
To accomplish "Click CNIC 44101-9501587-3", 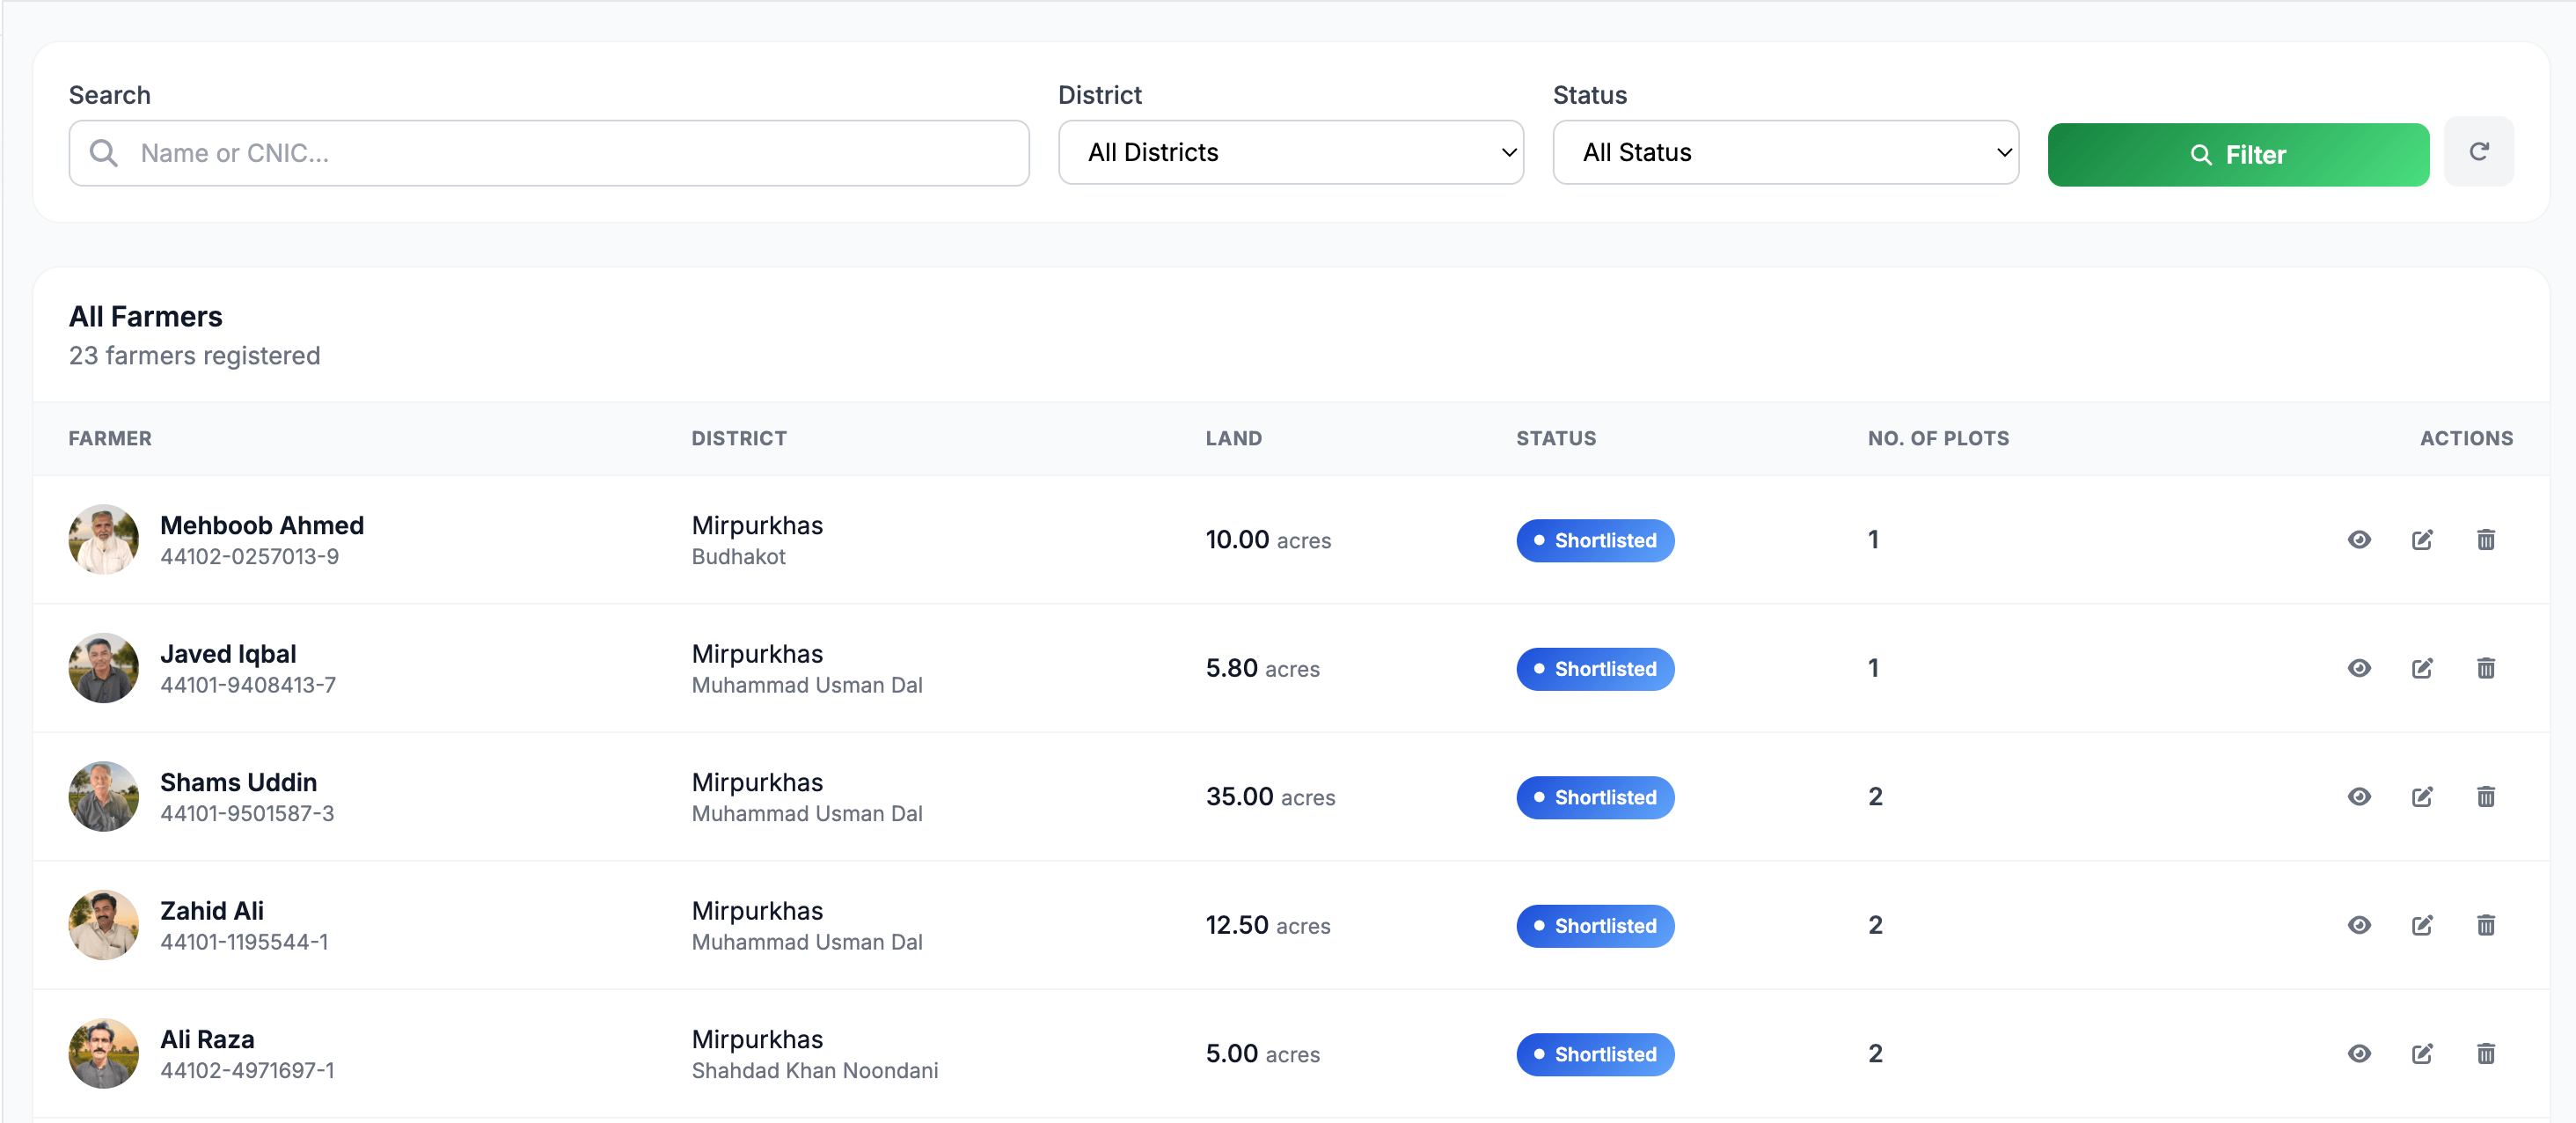I will pos(247,814).
